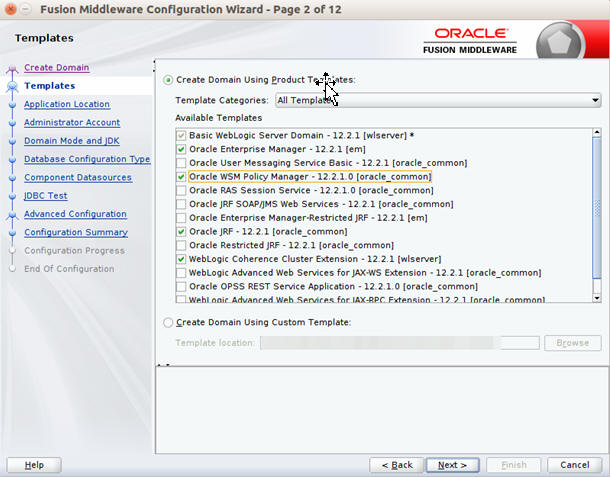The width and height of the screenshot is (610, 477).
Task: Click the templates list scroll down arrow
Action: pyautogui.click(x=597, y=298)
